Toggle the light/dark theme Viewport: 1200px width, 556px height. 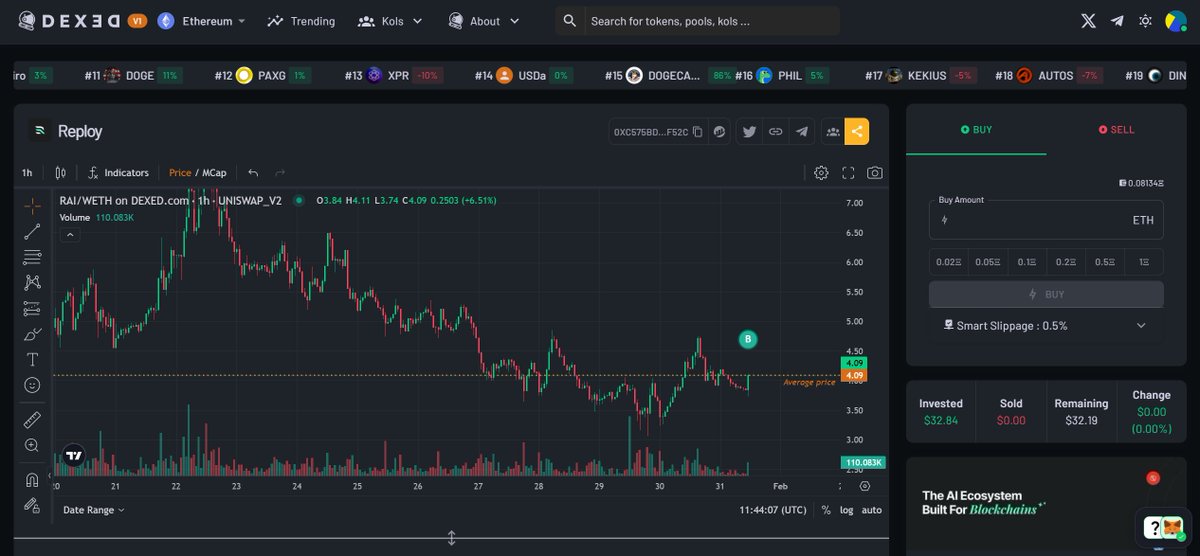point(1145,21)
